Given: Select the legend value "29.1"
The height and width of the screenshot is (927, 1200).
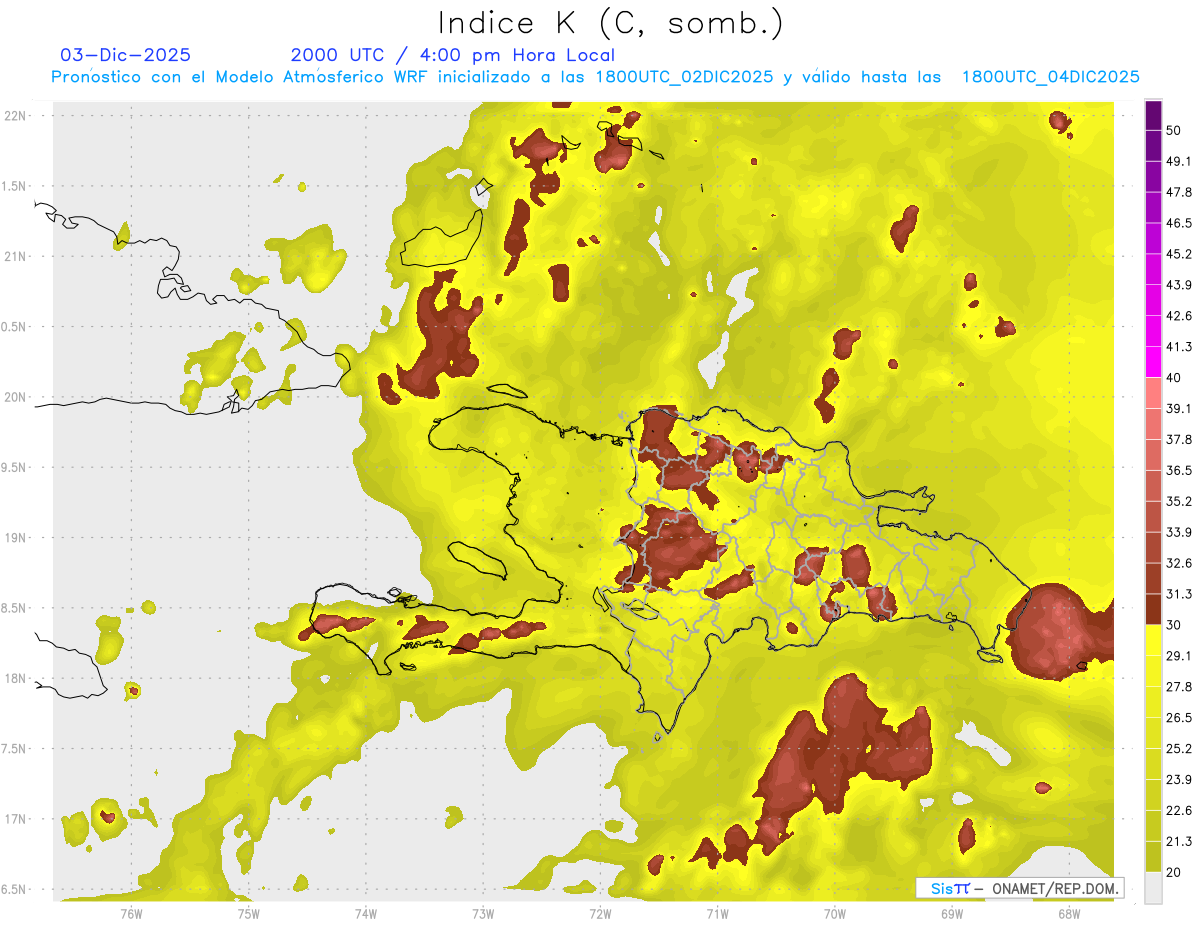Looking at the screenshot, I should [x=1179, y=656].
